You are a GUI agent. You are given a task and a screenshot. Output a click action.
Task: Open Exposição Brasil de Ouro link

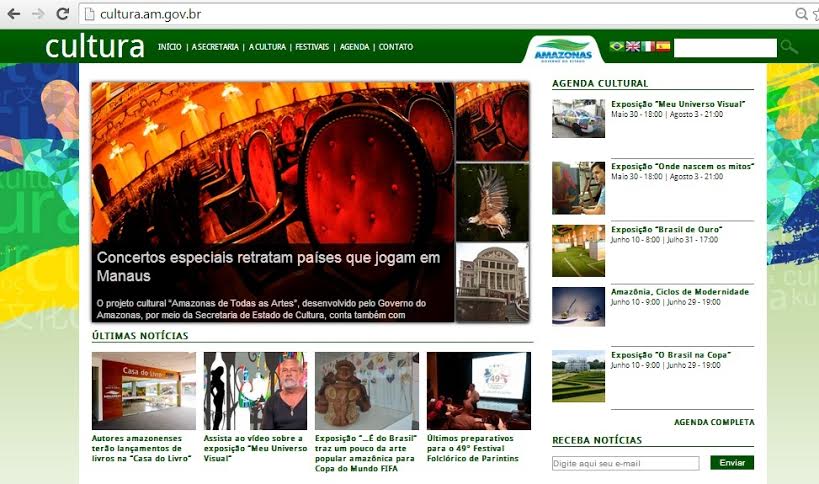tap(666, 229)
